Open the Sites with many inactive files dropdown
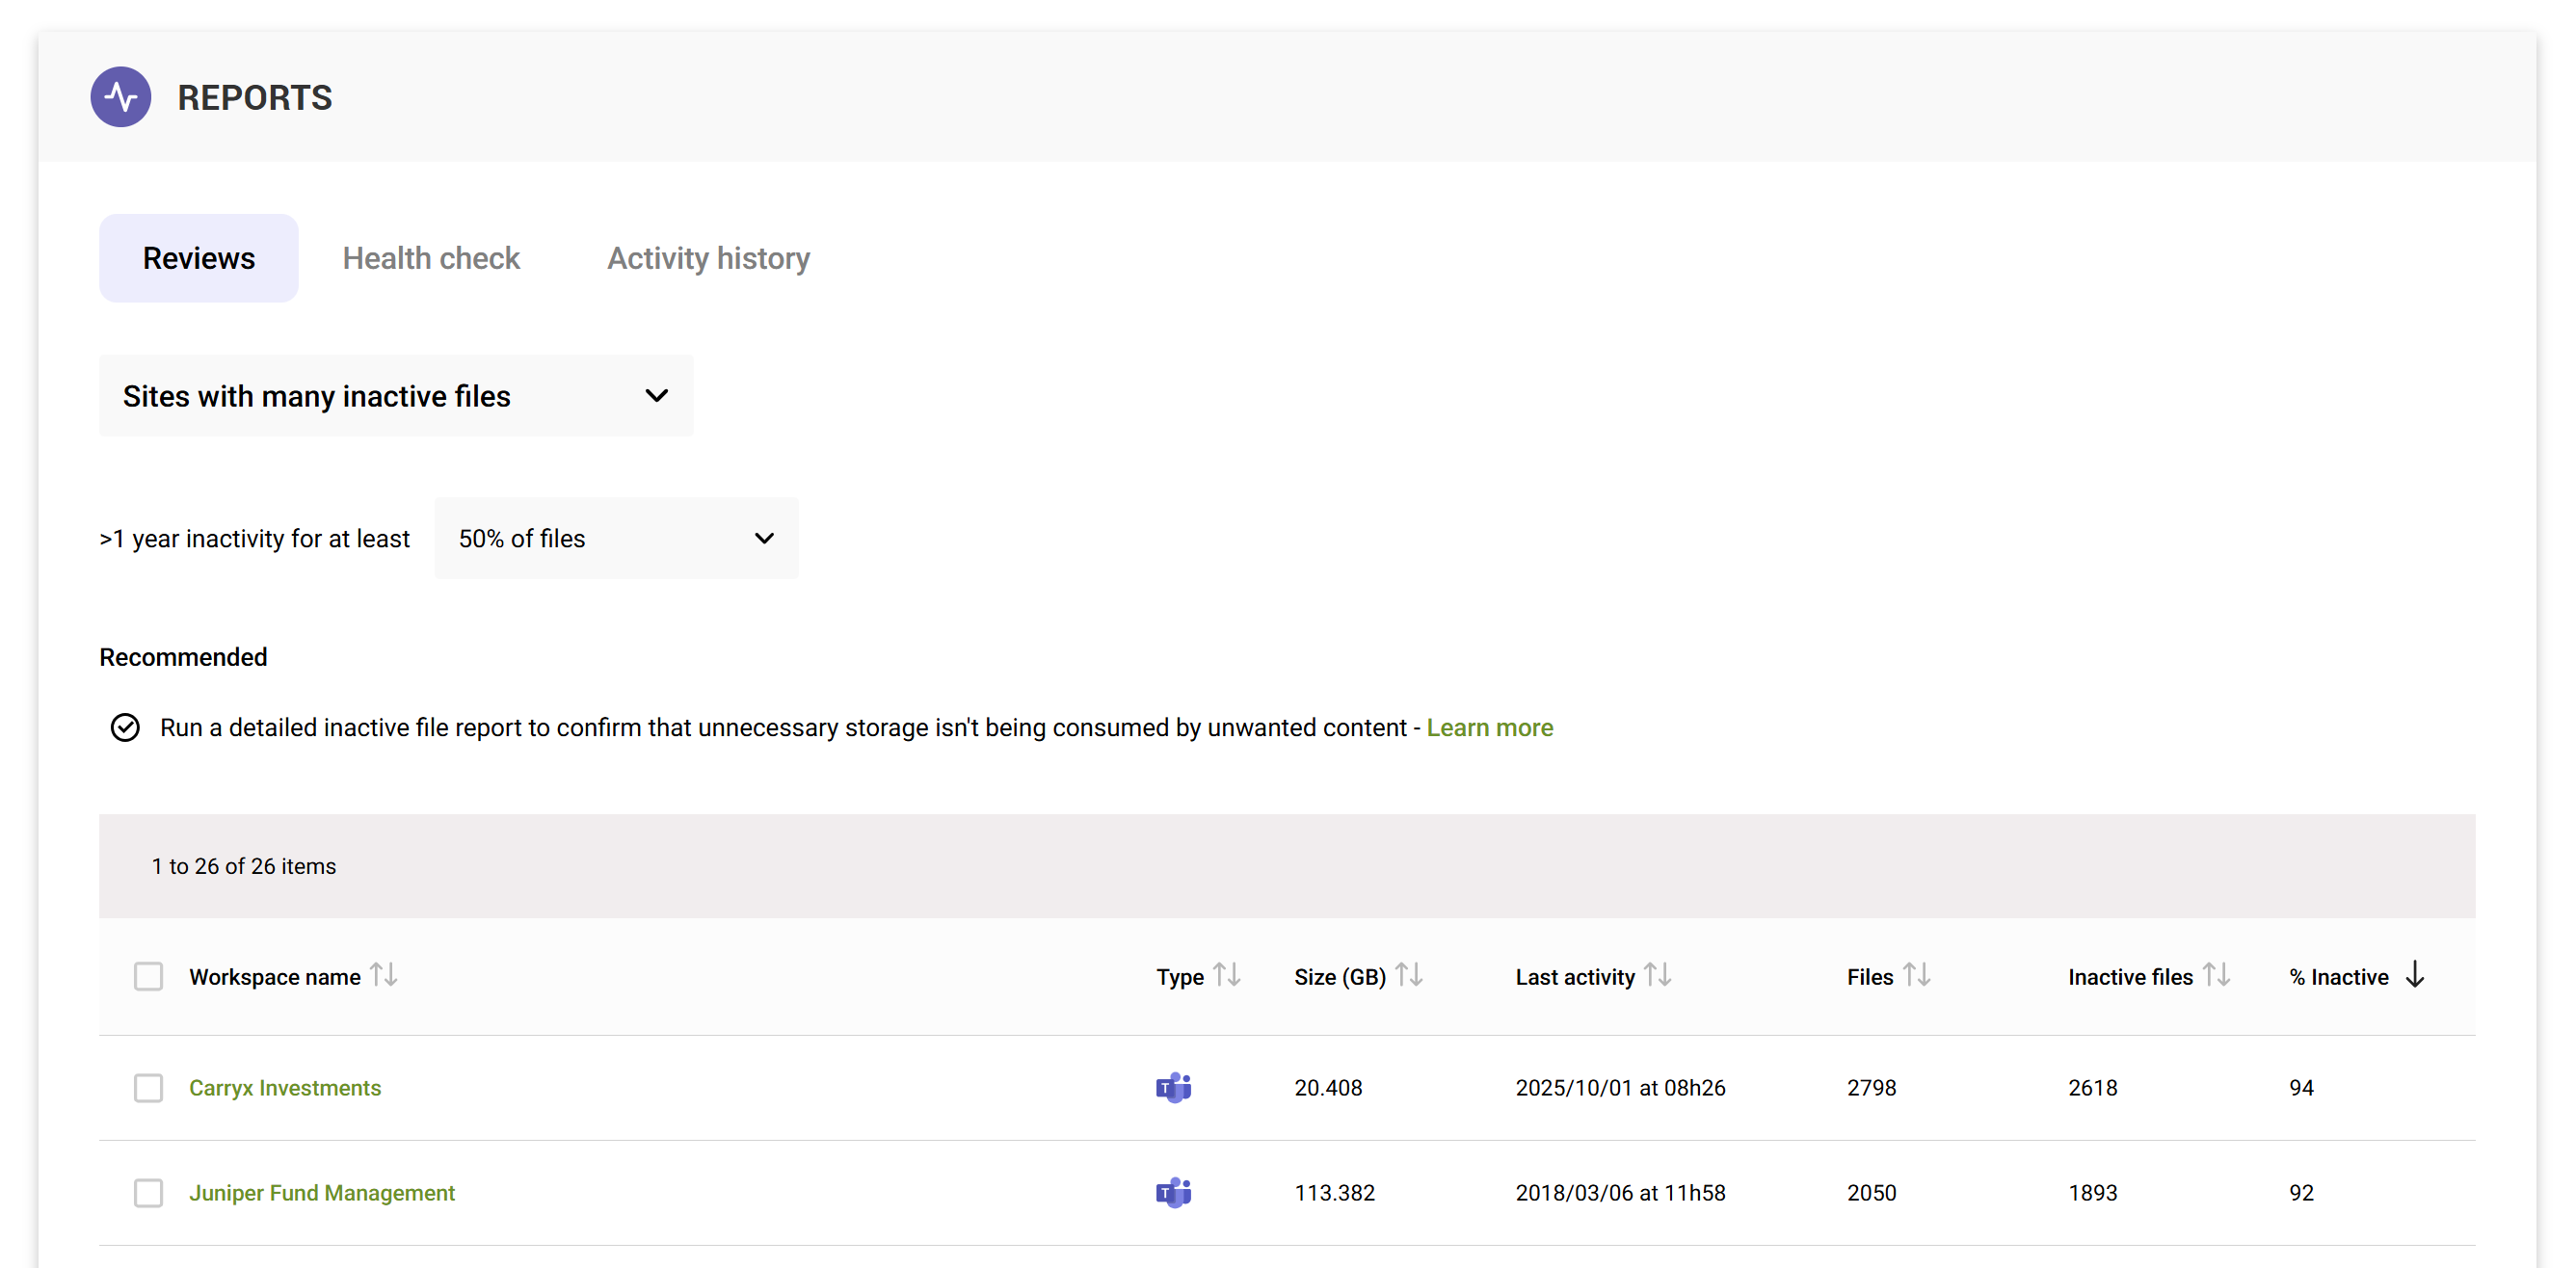Screen dimensions: 2576x1268 (395, 396)
